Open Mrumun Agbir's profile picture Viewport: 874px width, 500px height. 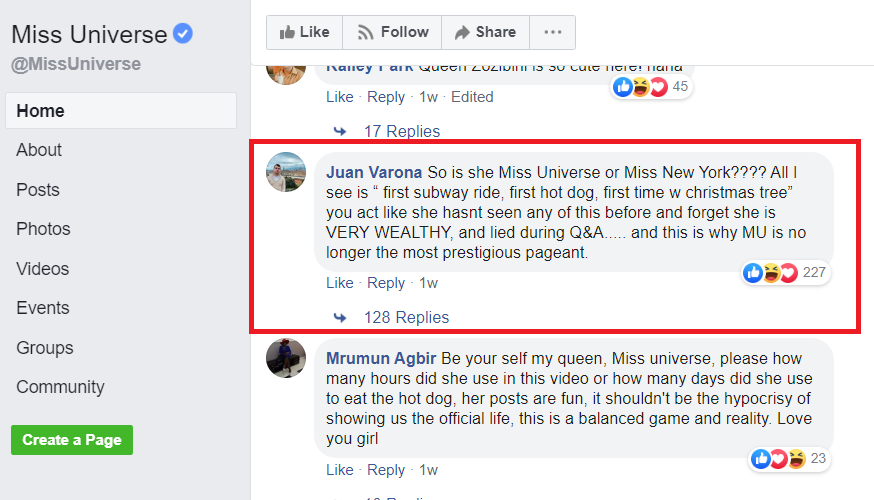(x=286, y=358)
